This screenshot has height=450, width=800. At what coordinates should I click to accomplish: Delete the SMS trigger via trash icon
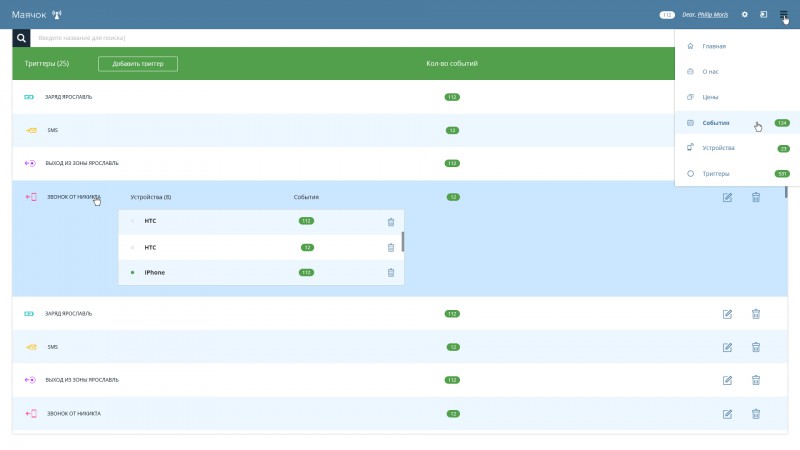756,347
